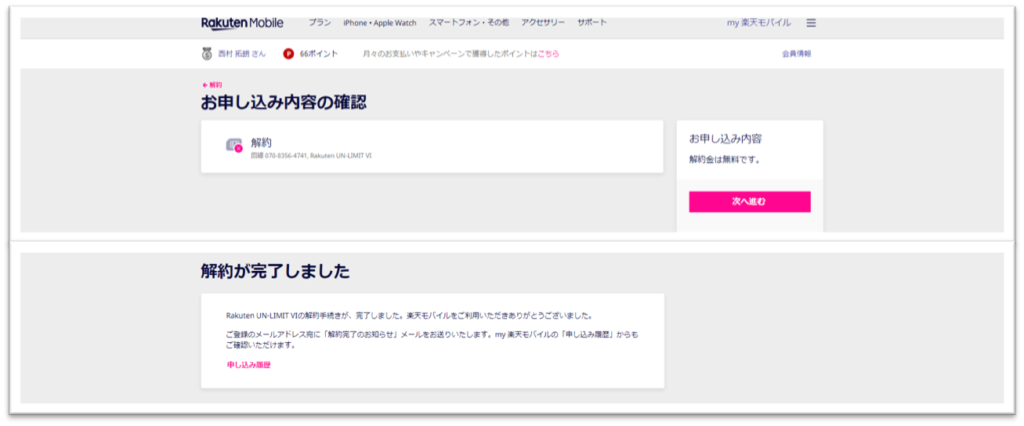Open the プラン menu
Image resolution: width=1024 pixels, height=426 pixels.
(x=319, y=23)
